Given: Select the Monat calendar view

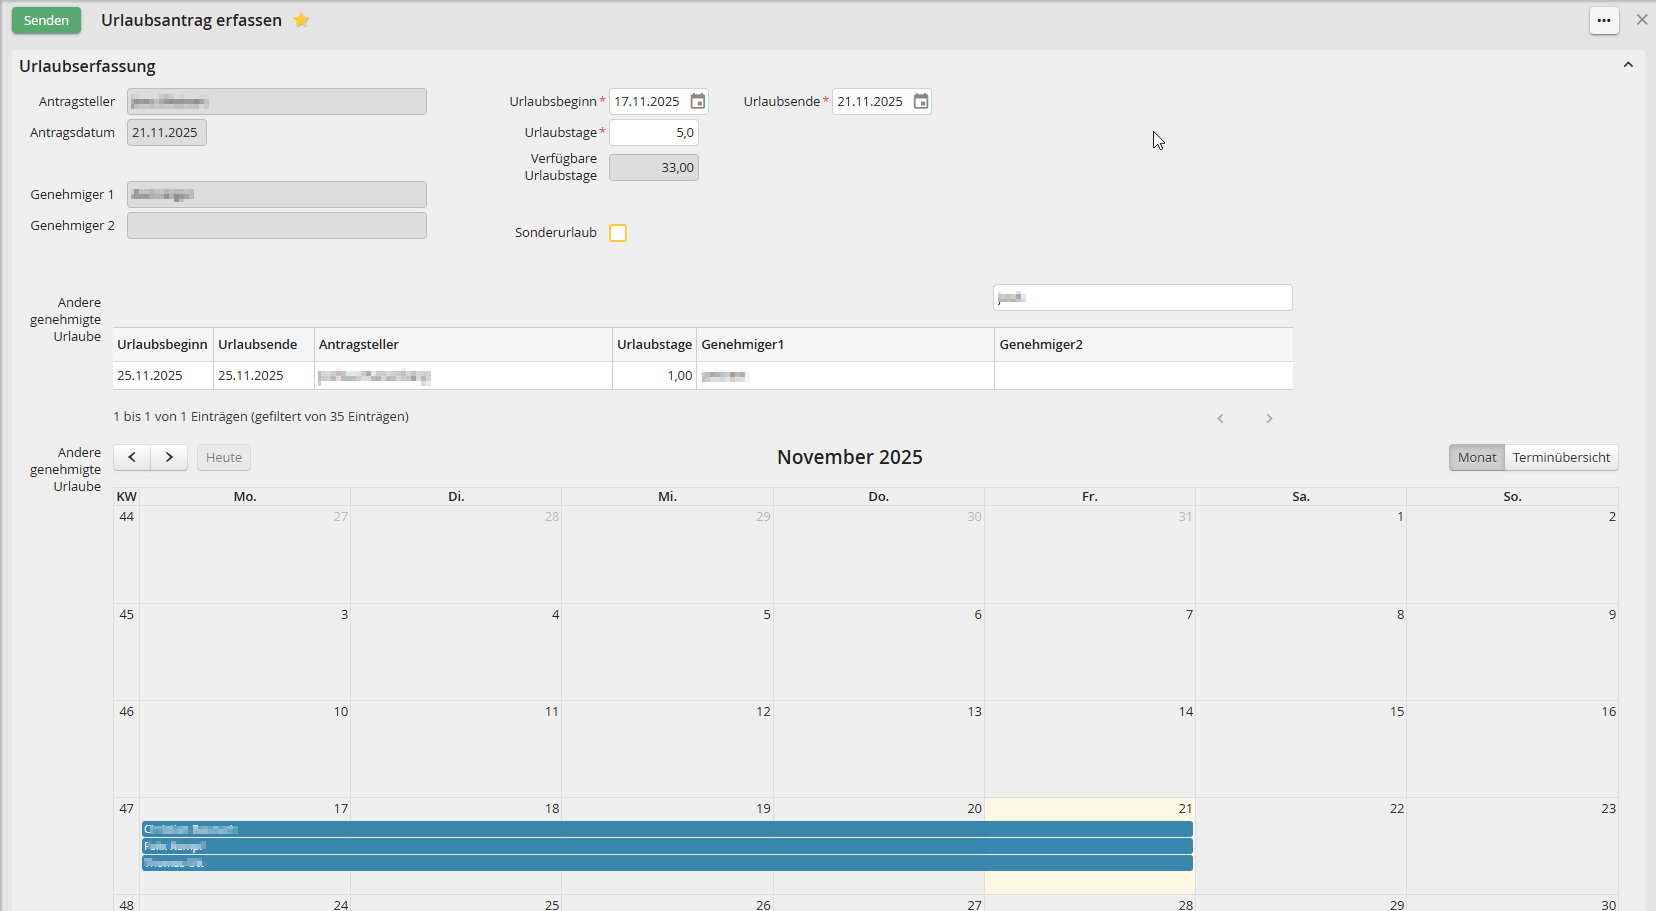Looking at the screenshot, I should [1476, 458].
